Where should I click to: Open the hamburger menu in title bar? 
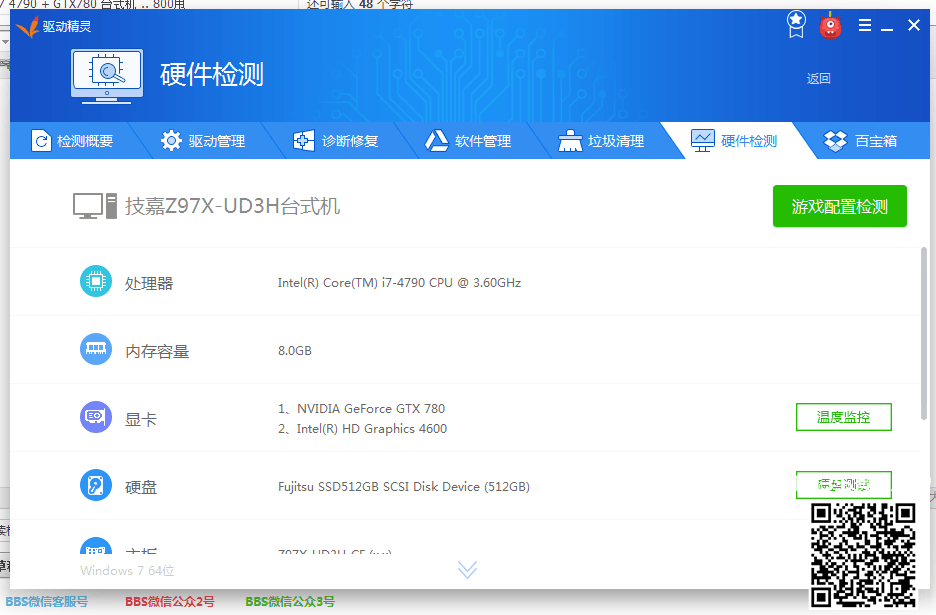point(865,25)
